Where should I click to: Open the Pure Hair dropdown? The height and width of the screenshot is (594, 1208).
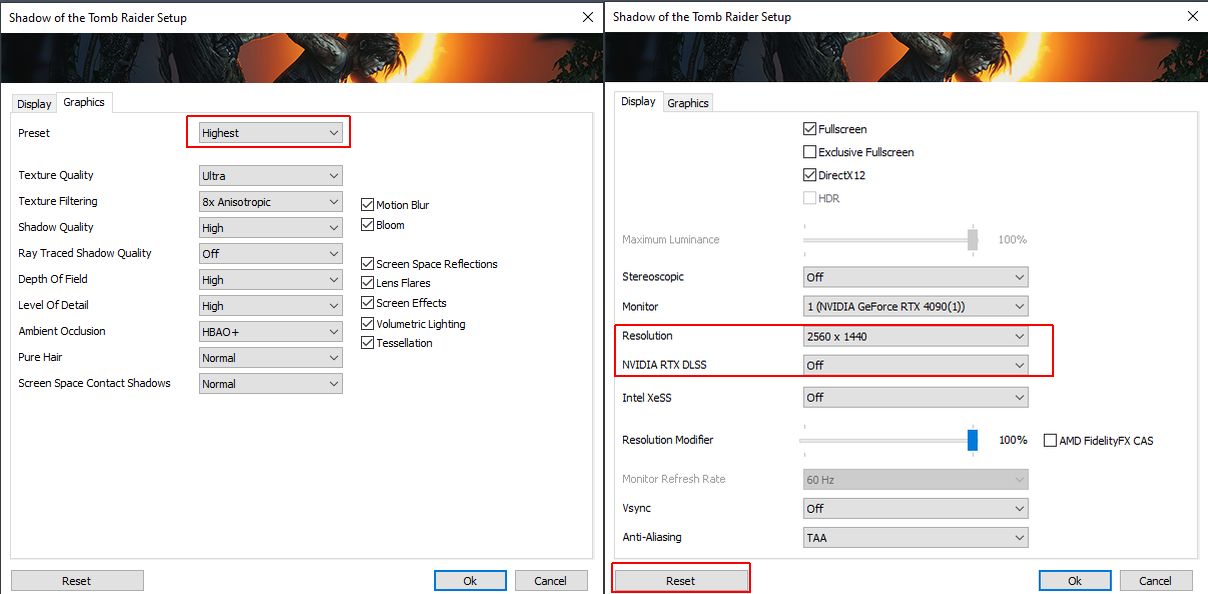tap(270, 357)
